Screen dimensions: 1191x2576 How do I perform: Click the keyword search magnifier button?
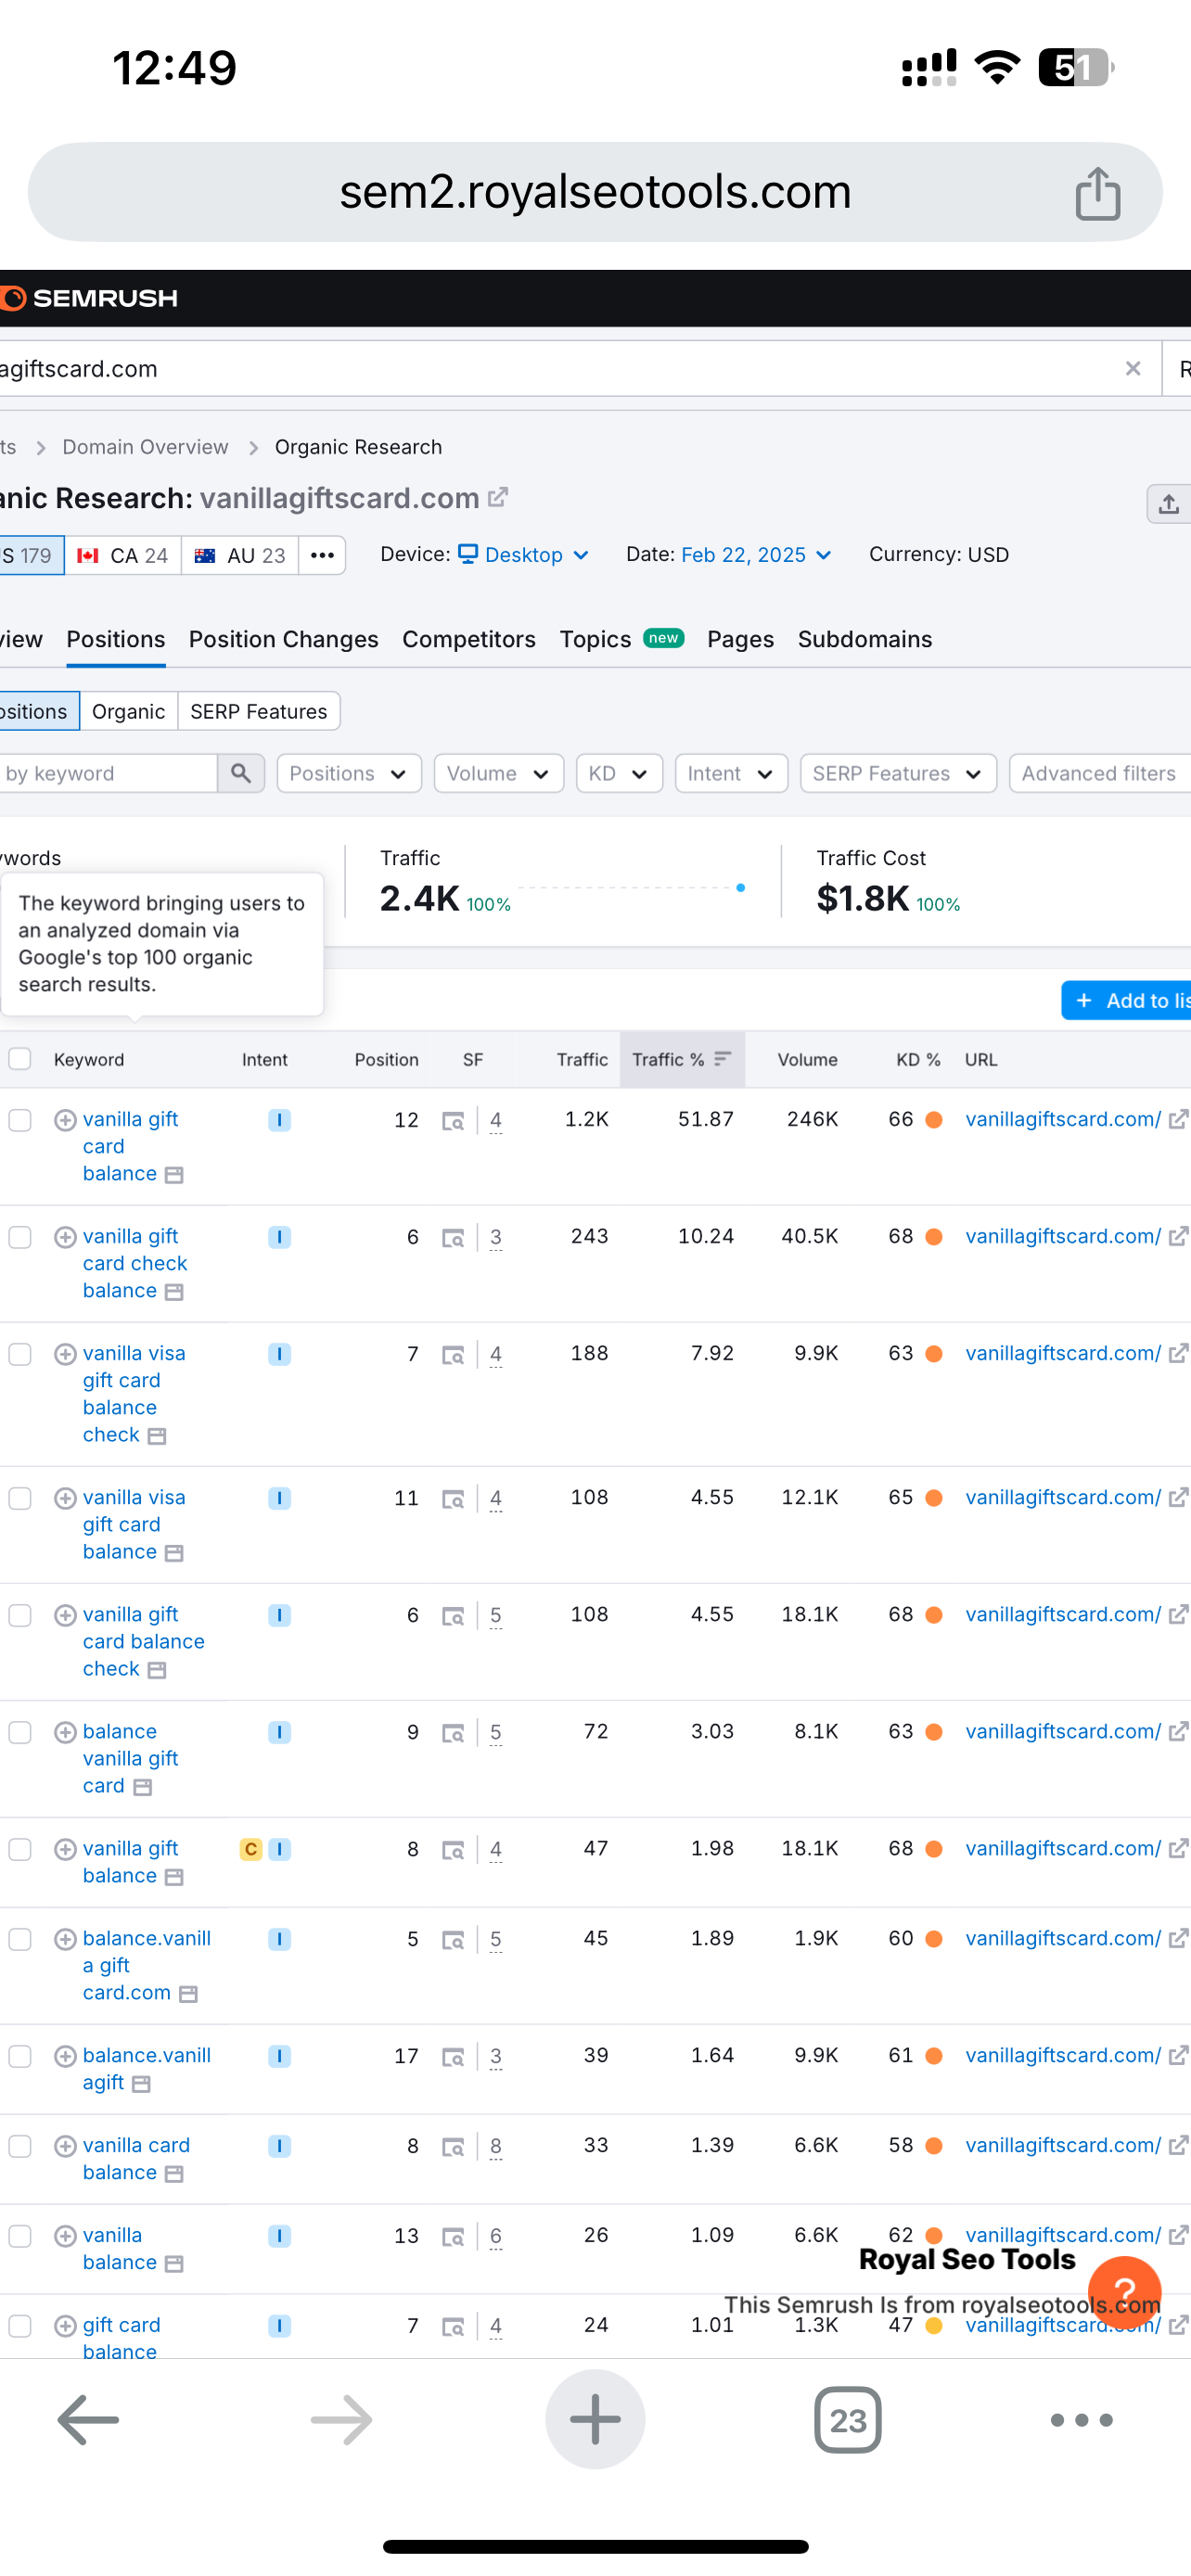[241, 773]
